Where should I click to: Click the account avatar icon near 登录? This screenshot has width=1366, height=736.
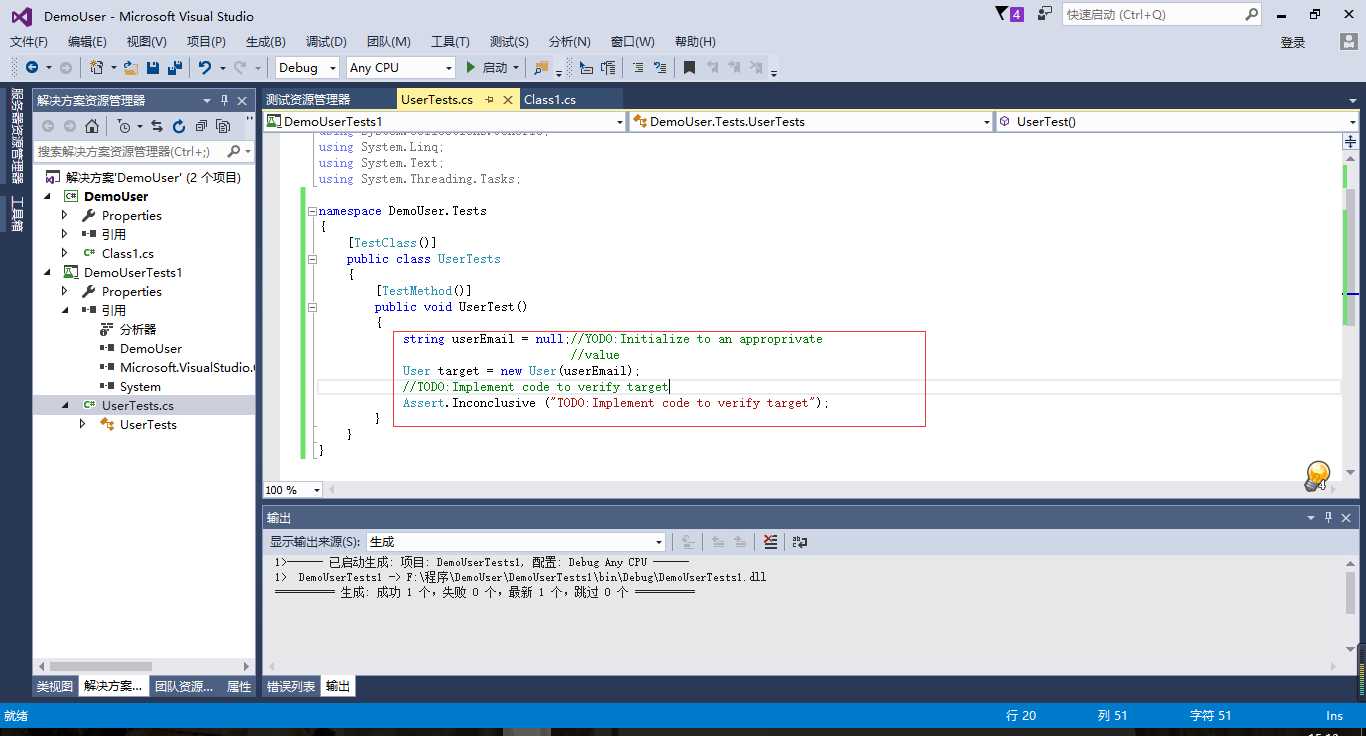pyautogui.click(x=1349, y=42)
